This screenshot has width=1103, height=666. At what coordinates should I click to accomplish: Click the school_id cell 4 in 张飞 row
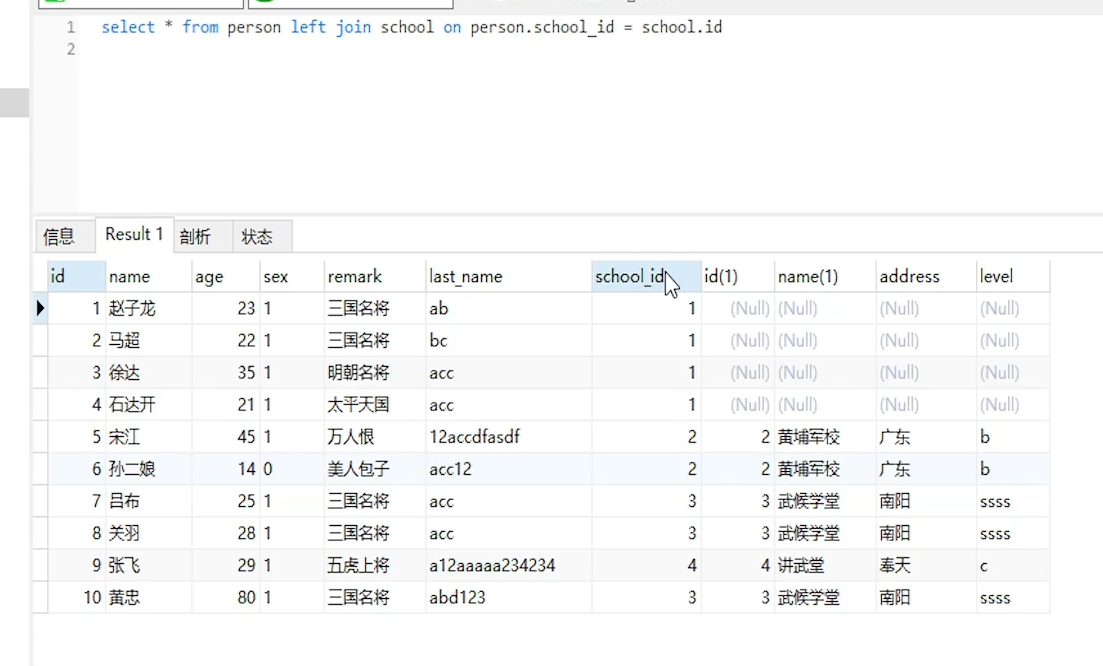coord(646,565)
